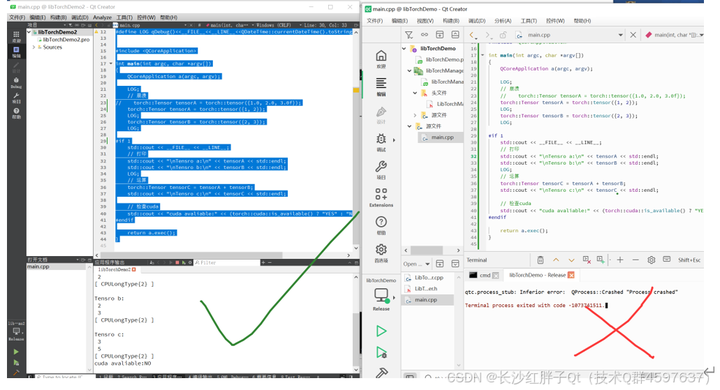Start debugging with play-bug icon in right window
720x390 pixels.
[x=381, y=352]
